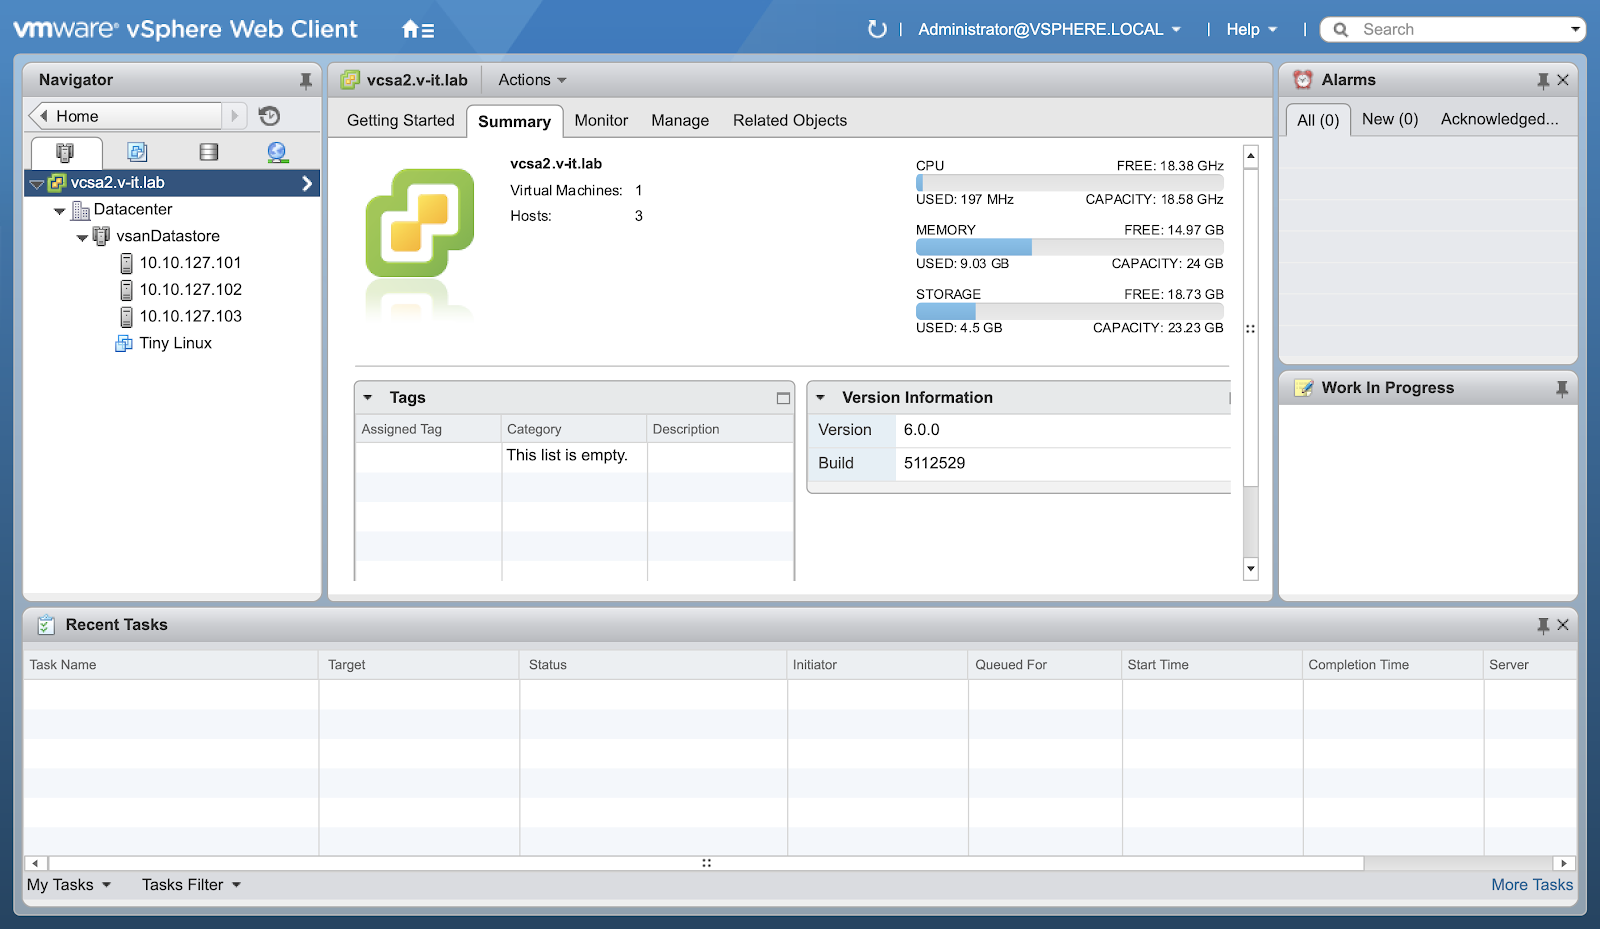The width and height of the screenshot is (1600, 929).
Task: Click the Work In Progress notepad icon
Action: (1304, 388)
